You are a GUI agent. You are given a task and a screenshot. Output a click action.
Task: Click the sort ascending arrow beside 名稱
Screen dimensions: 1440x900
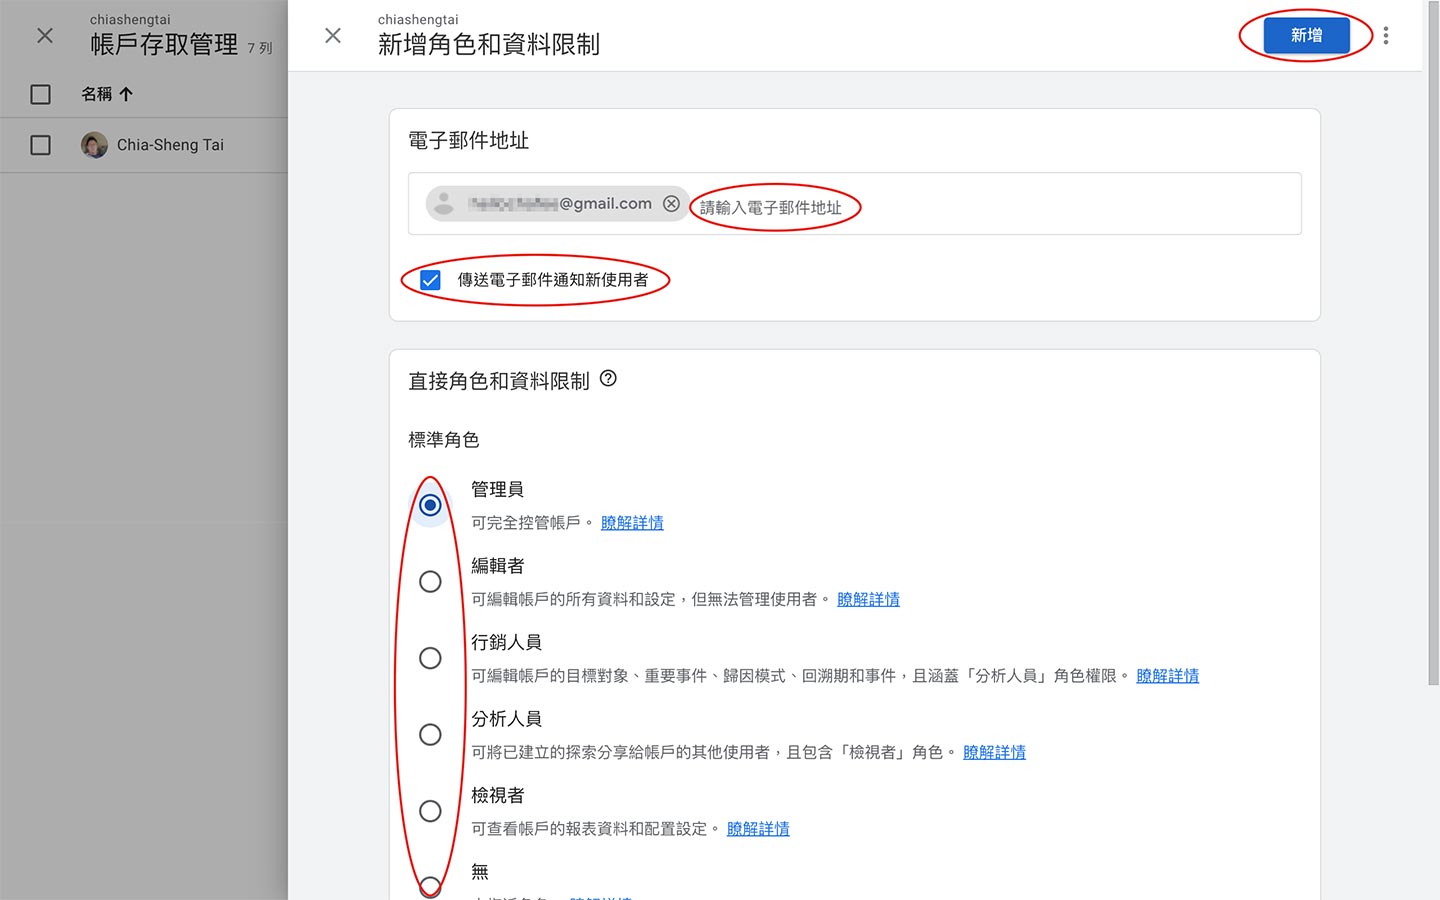coord(126,93)
